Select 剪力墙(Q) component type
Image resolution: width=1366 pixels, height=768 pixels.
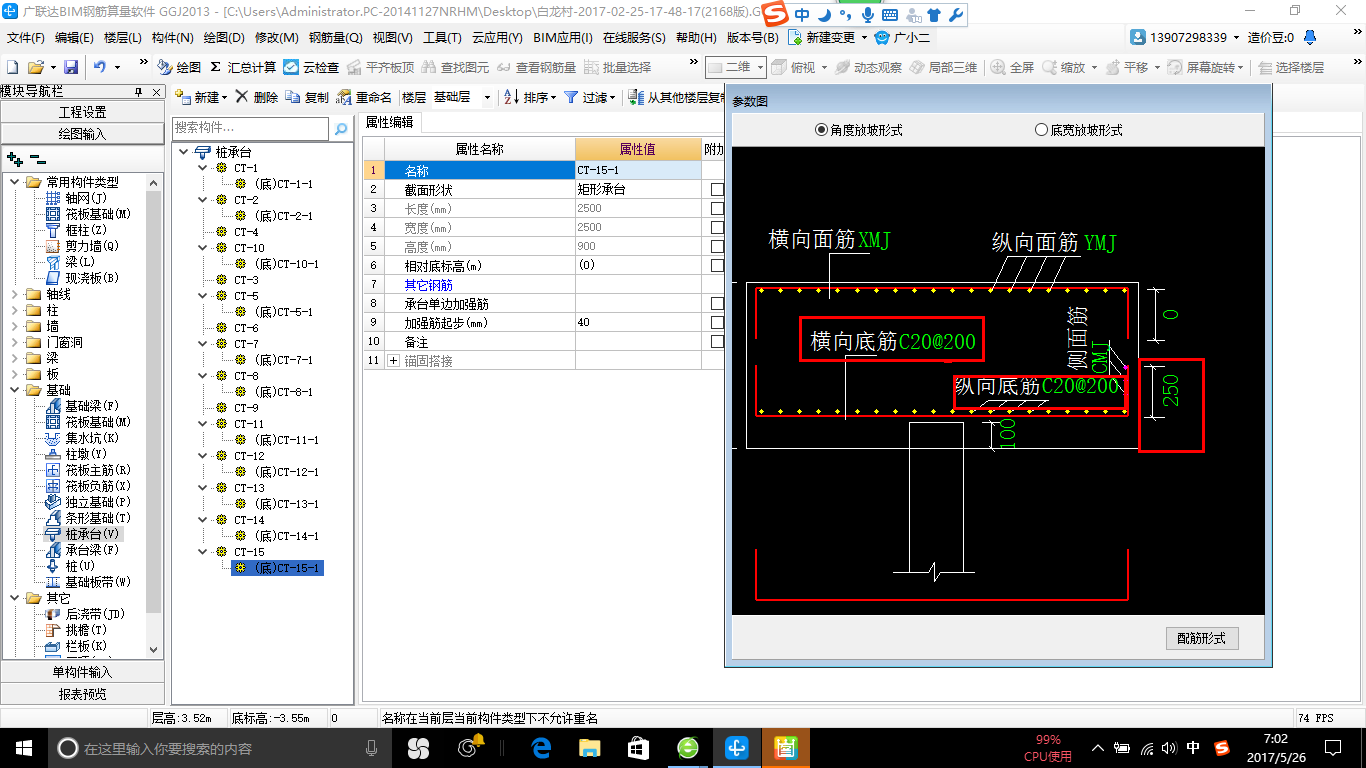[81, 246]
